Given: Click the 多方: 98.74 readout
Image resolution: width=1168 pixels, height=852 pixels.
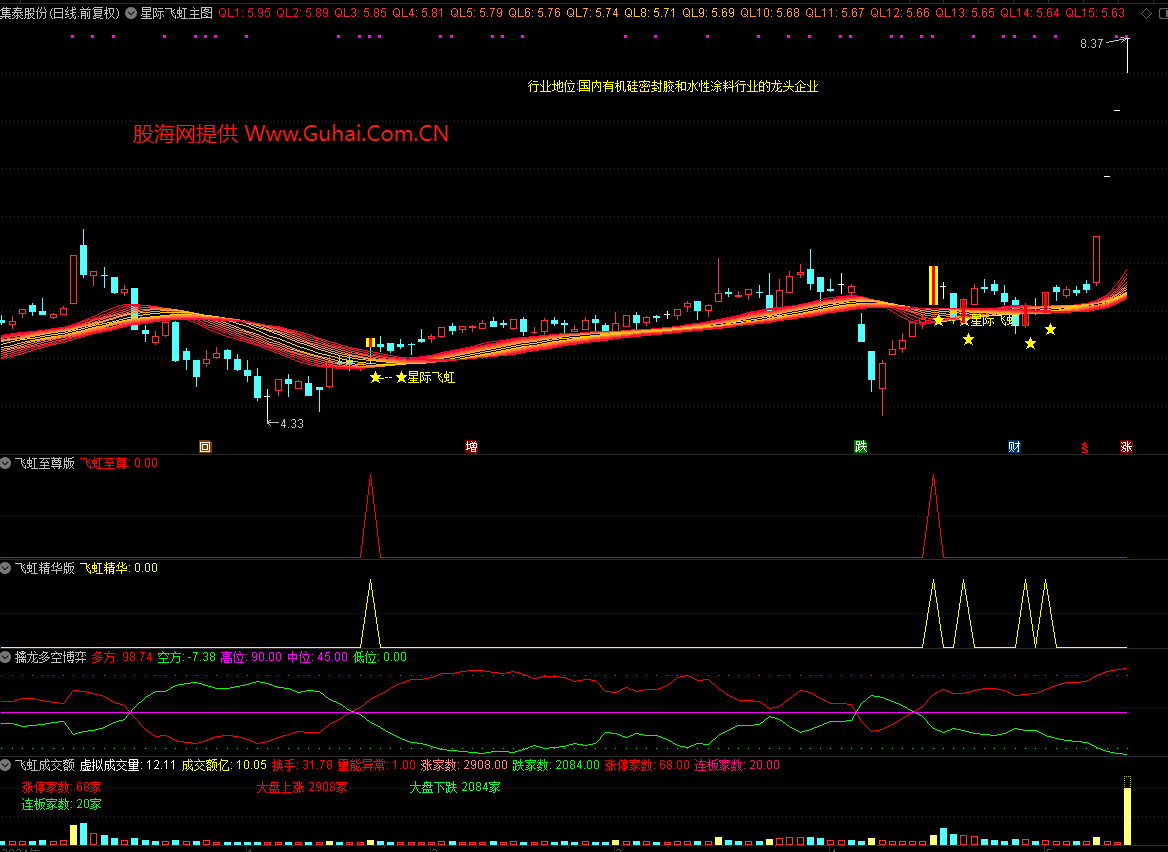Looking at the screenshot, I should pyautogui.click(x=122, y=657).
